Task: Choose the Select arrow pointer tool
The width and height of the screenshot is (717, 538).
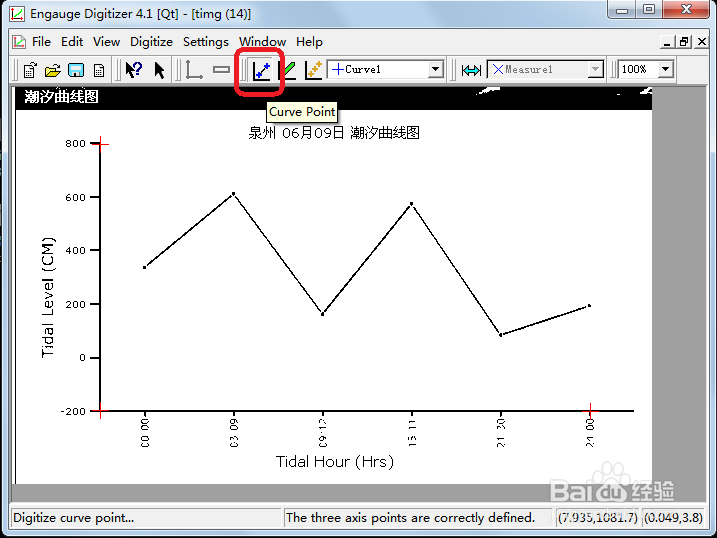Action: coord(159,70)
